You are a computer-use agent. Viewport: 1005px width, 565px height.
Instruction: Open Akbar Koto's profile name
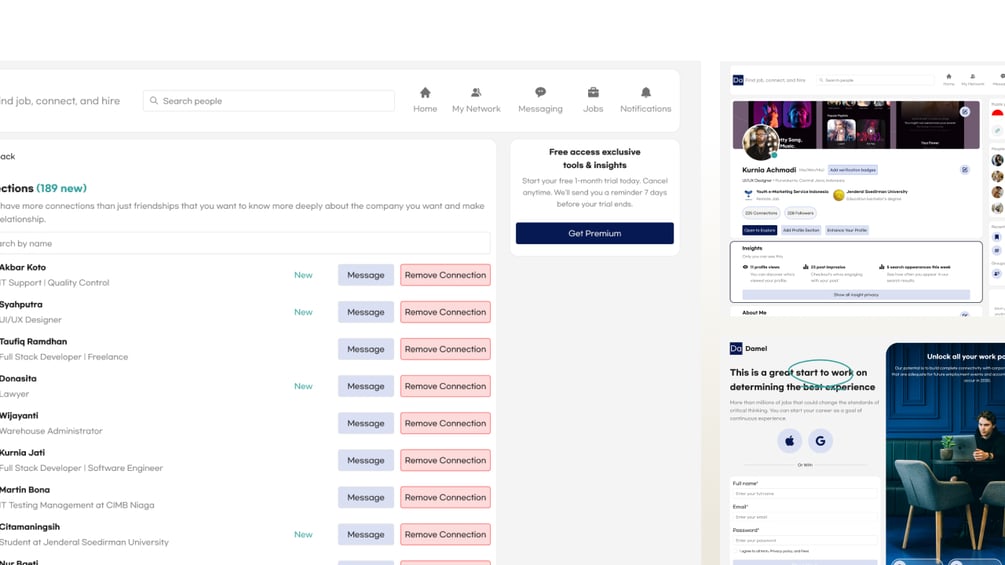pos(22,267)
